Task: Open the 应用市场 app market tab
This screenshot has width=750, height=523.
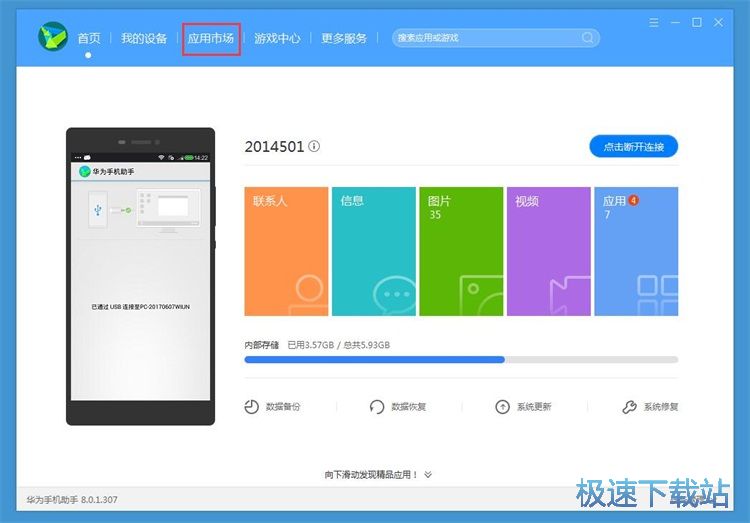Action: point(210,38)
